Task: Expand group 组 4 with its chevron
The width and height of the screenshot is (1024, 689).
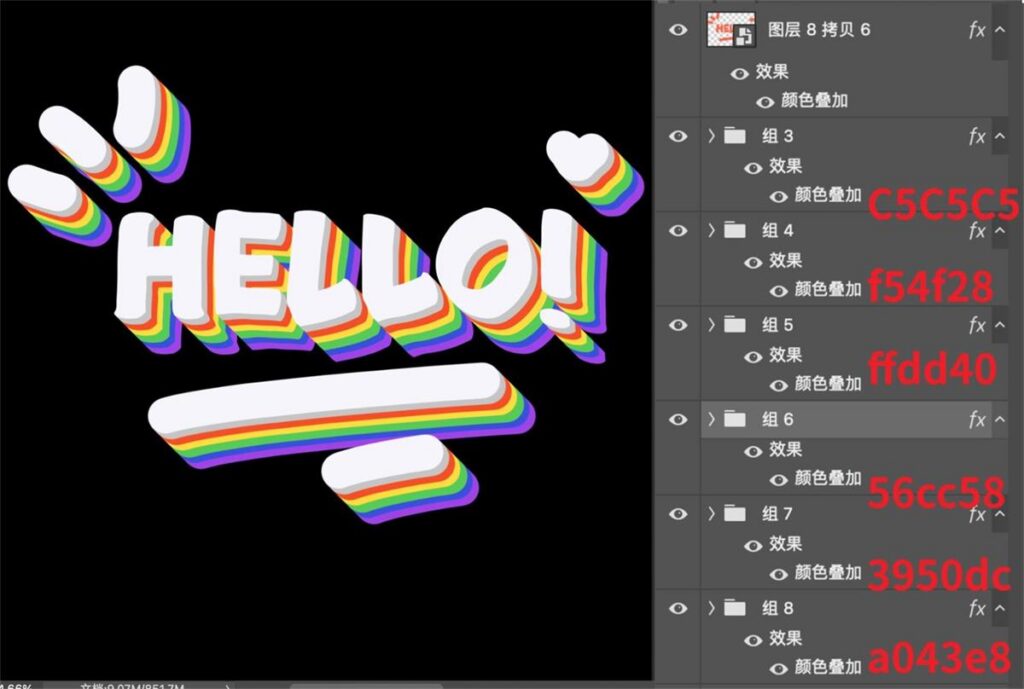Action: [712, 231]
